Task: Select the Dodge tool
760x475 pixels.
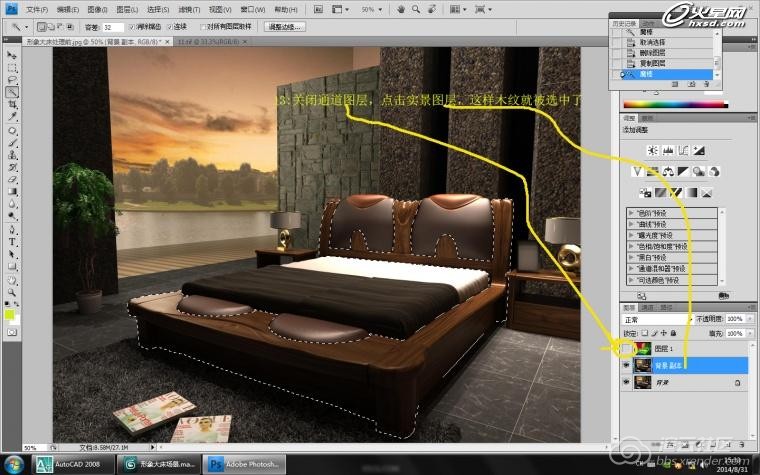Action: (x=12, y=216)
